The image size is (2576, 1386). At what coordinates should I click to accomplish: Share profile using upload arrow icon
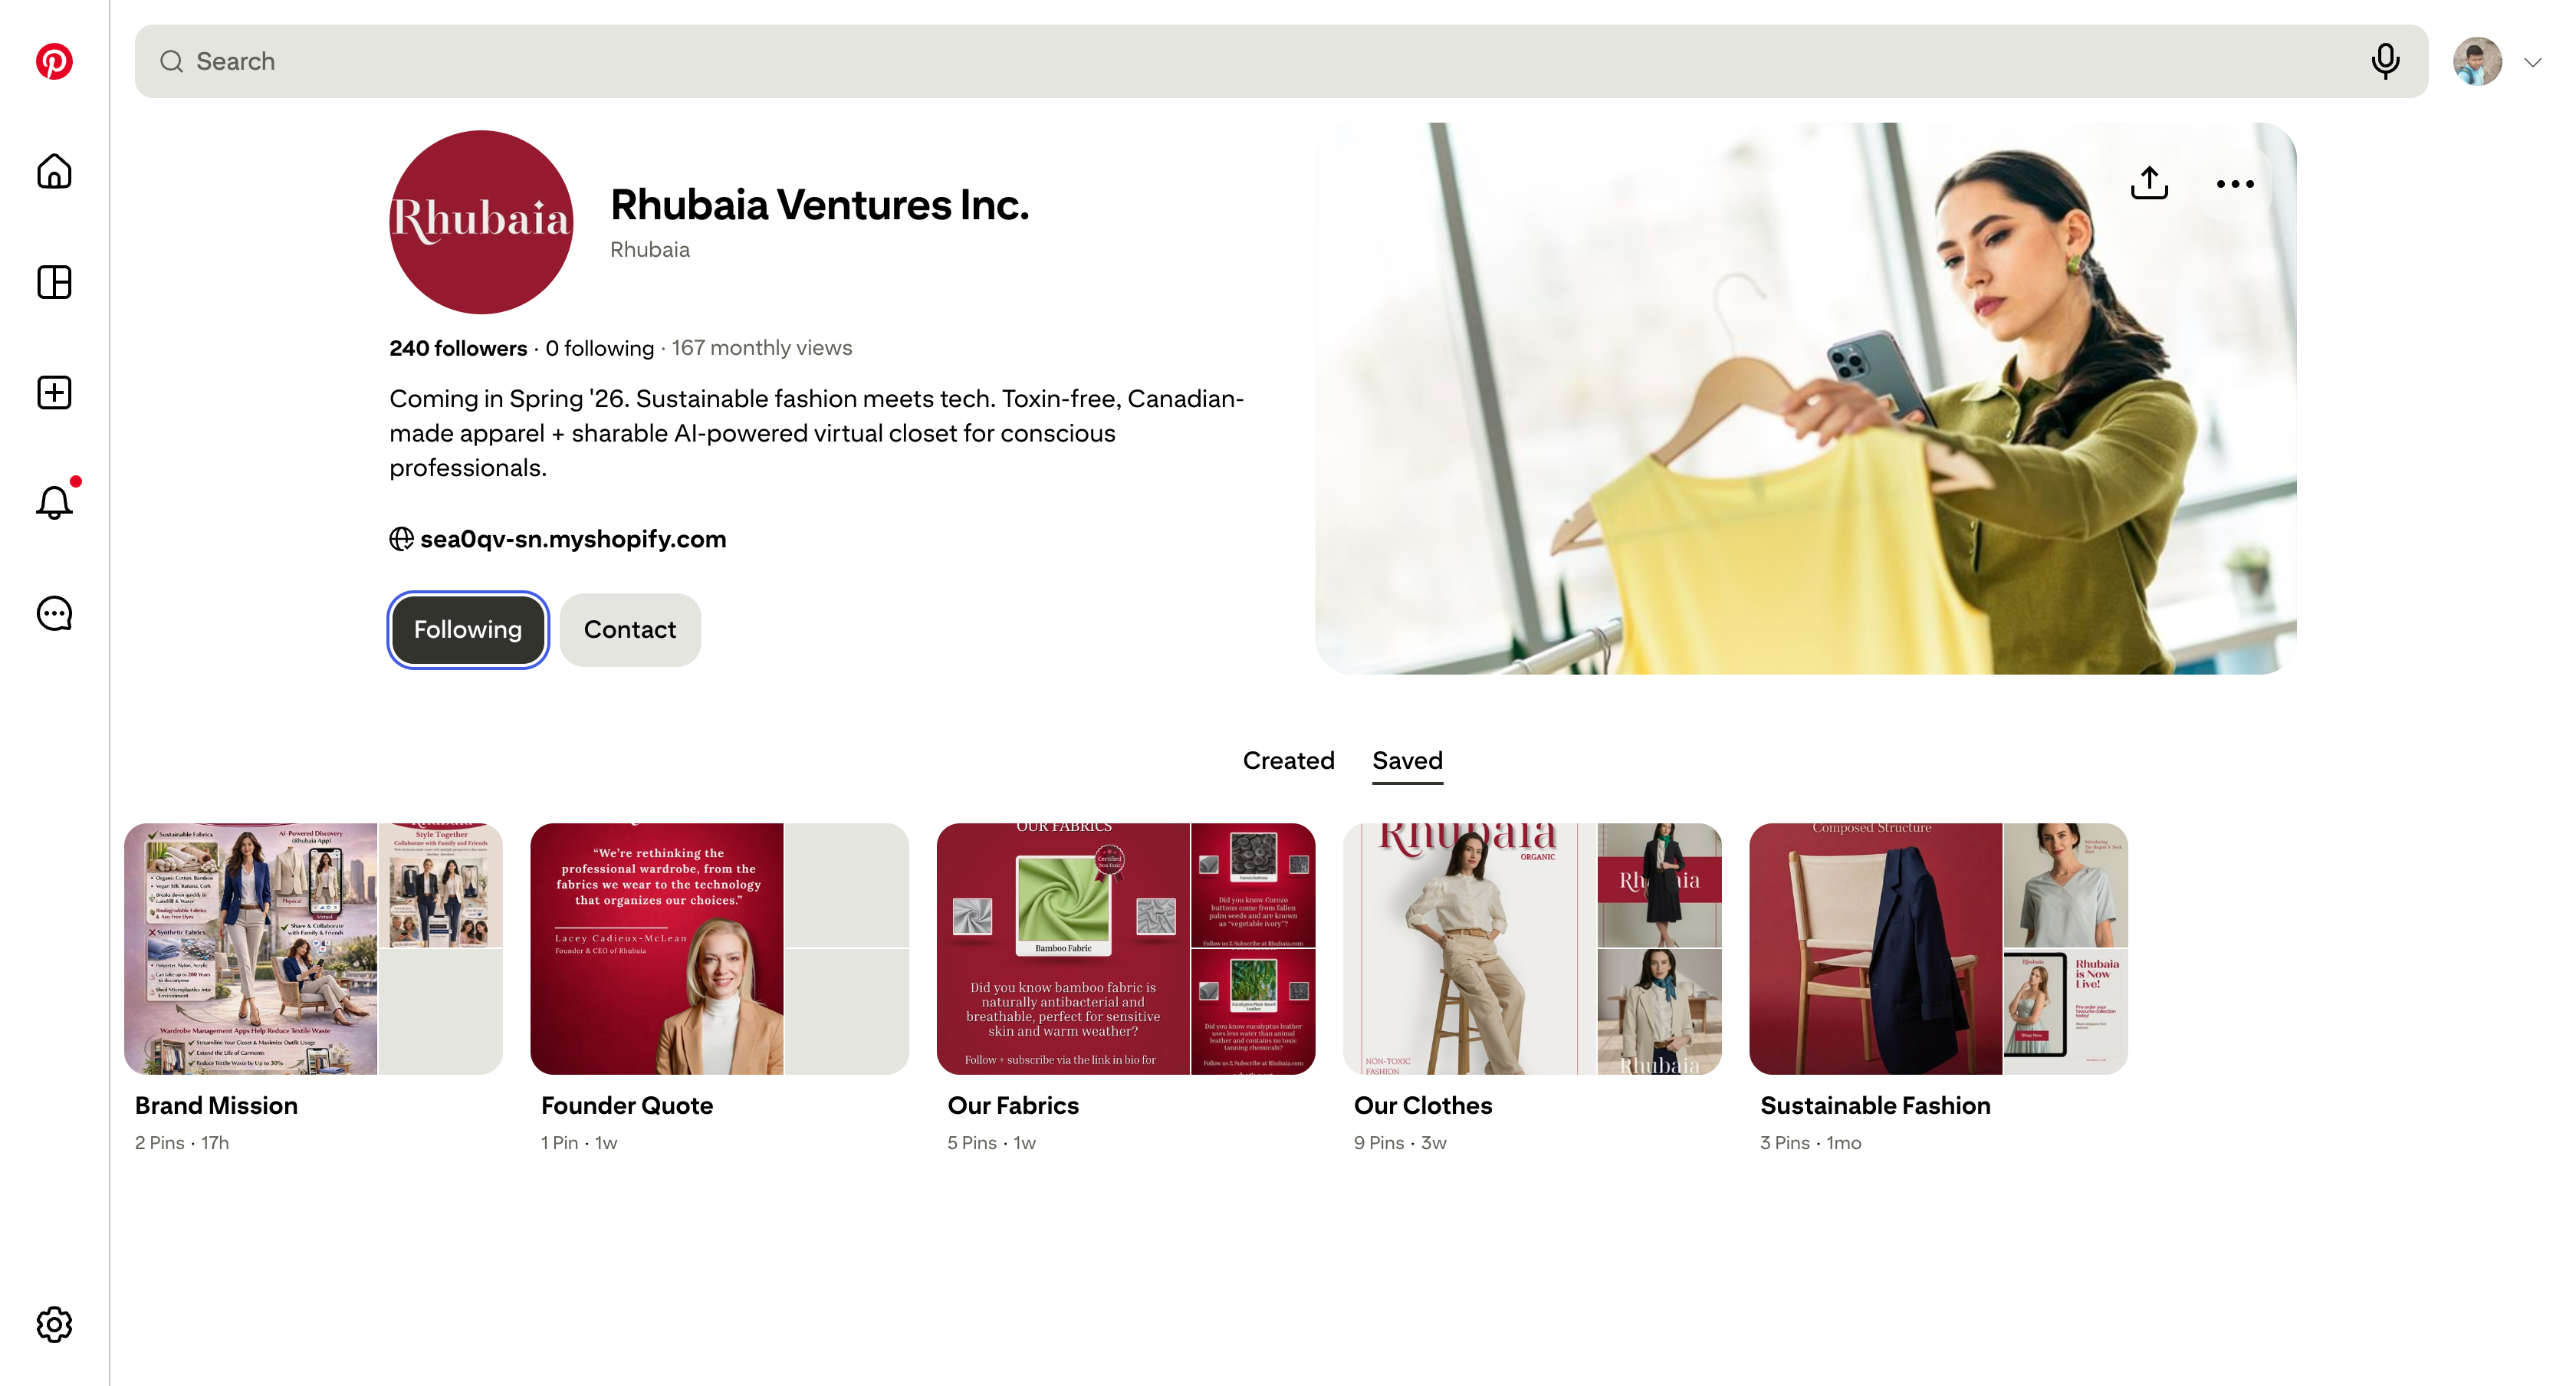click(2149, 183)
